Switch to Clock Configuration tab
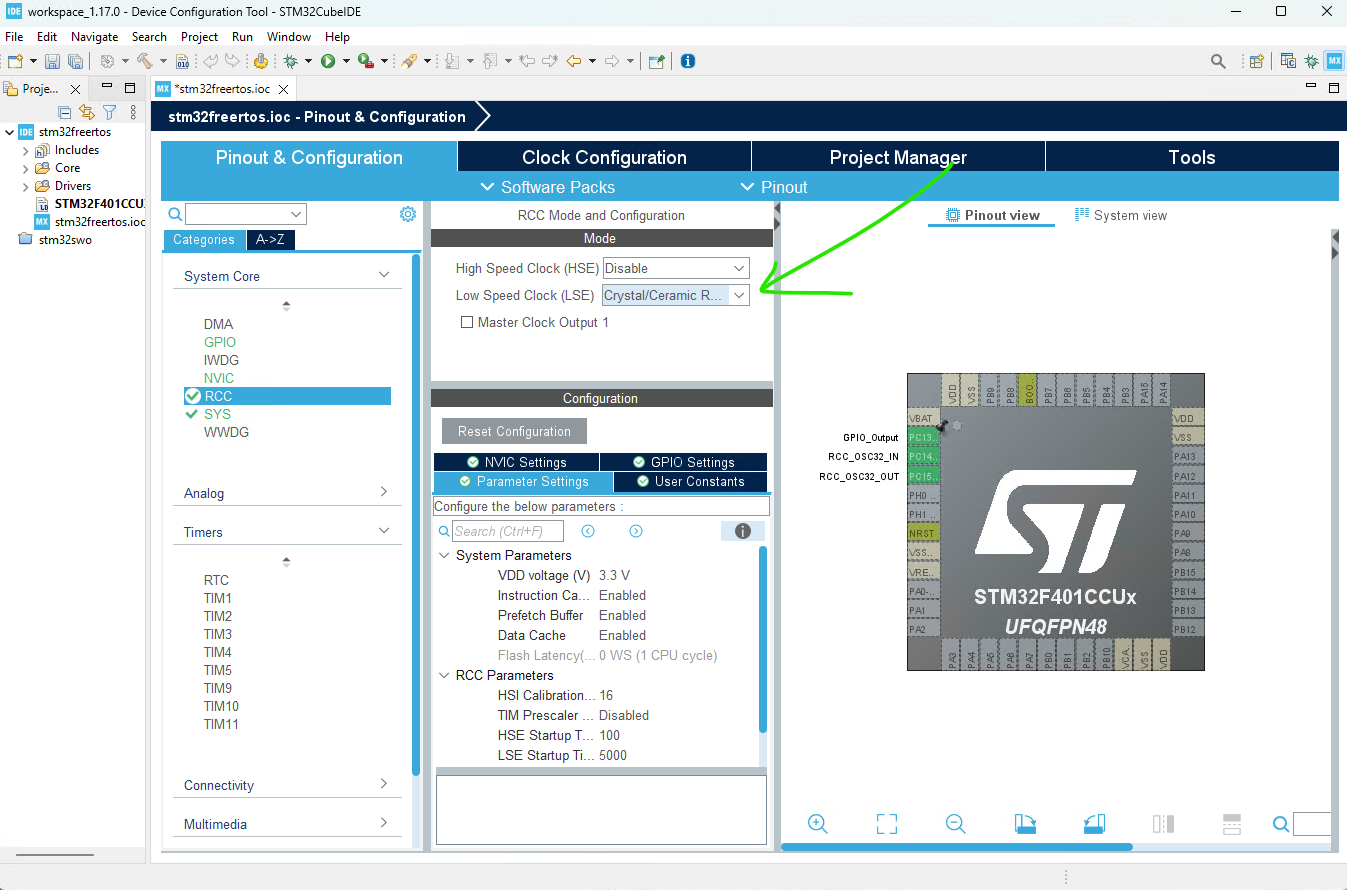The width and height of the screenshot is (1347, 890). tap(604, 157)
